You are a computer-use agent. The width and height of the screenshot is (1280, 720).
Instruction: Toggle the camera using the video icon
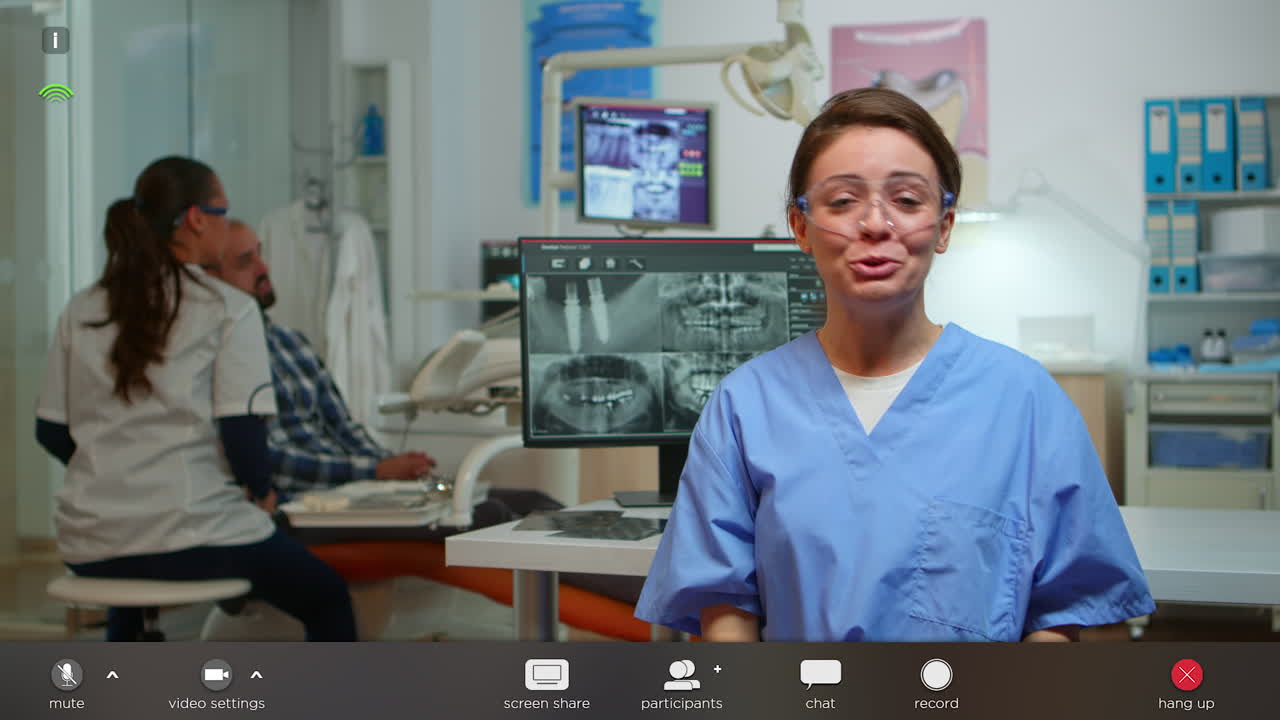tap(216, 675)
